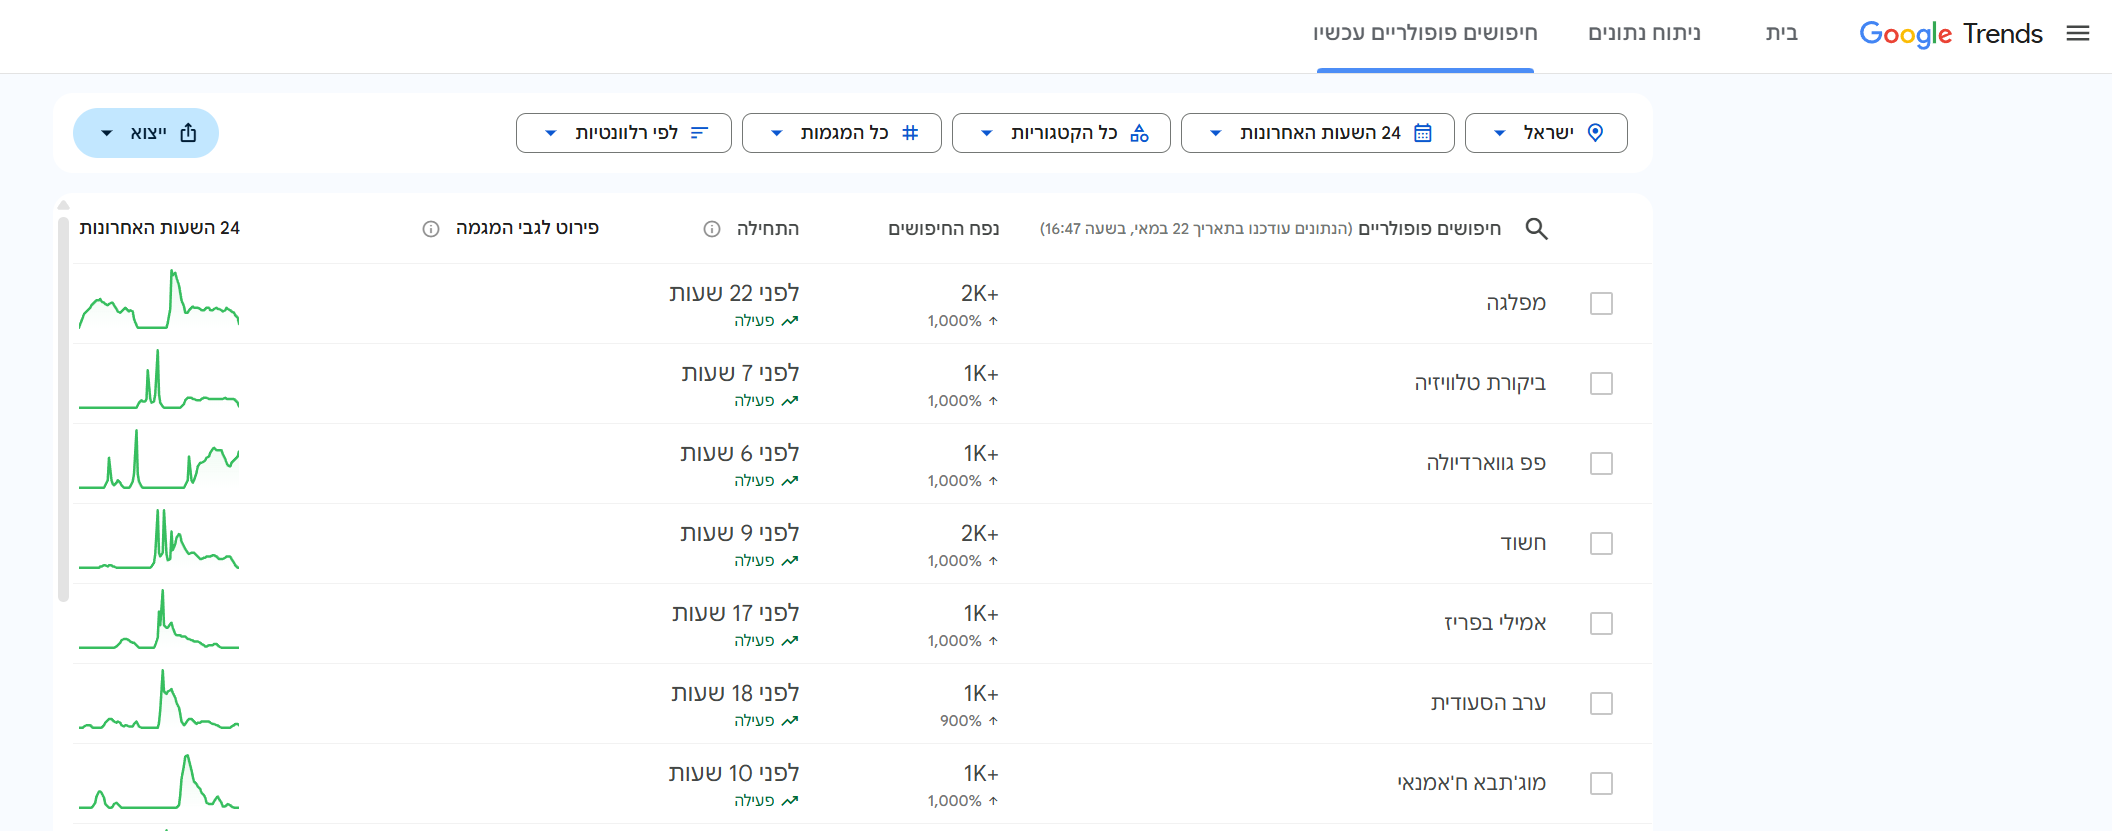Click the 24 השעות האחרונות column header
This screenshot has width=2112, height=831.
160,229
